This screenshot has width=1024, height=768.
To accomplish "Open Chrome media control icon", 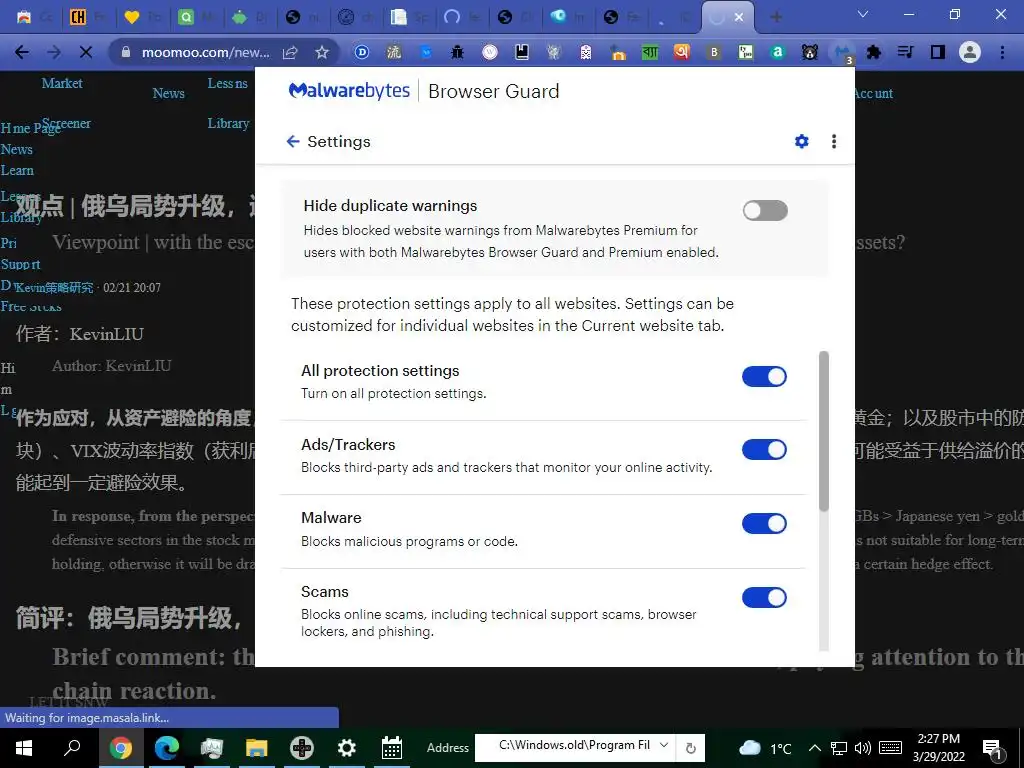I will click(x=906, y=52).
